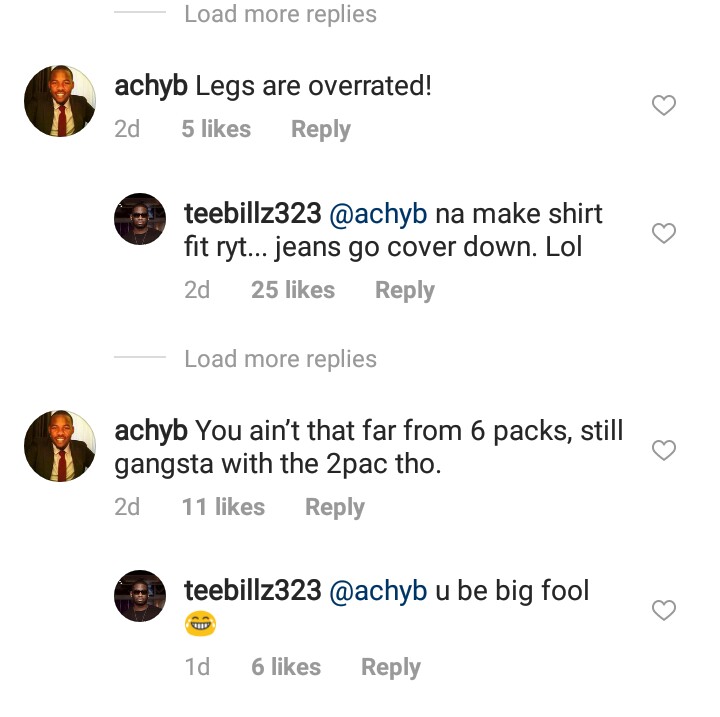
Task: Reply to "Legs are overrated!" comment
Action: click(320, 129)
